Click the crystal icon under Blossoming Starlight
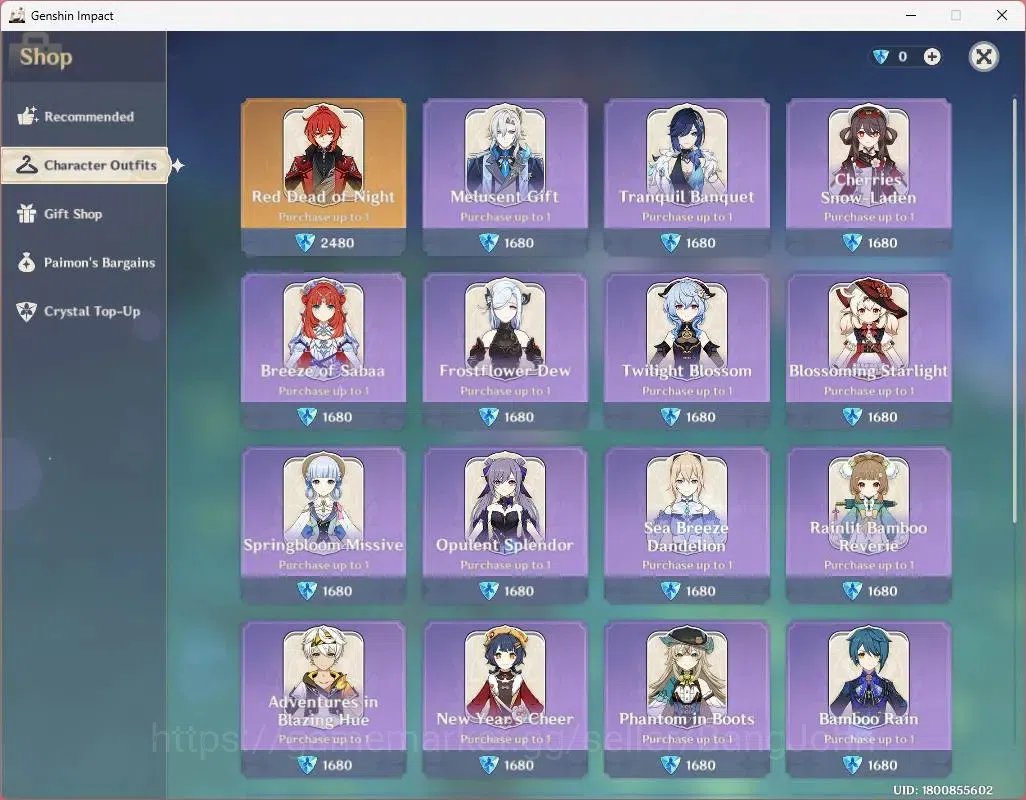 point(852,417)
